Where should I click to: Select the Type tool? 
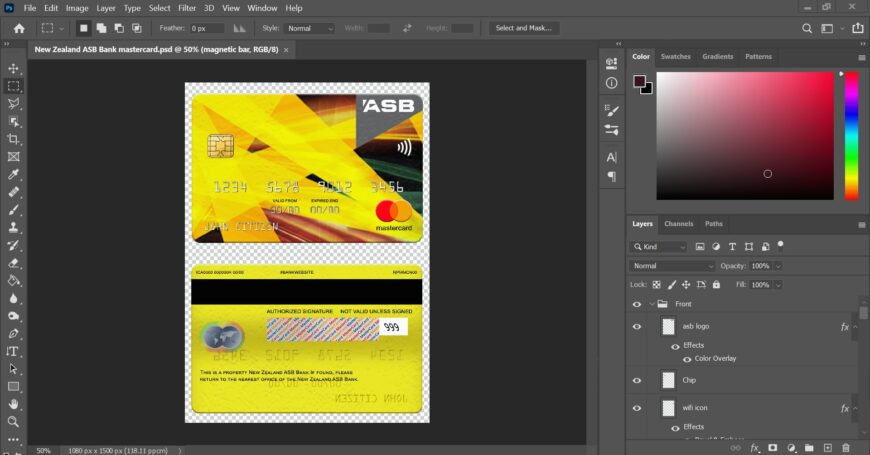[x=13, y=351]
